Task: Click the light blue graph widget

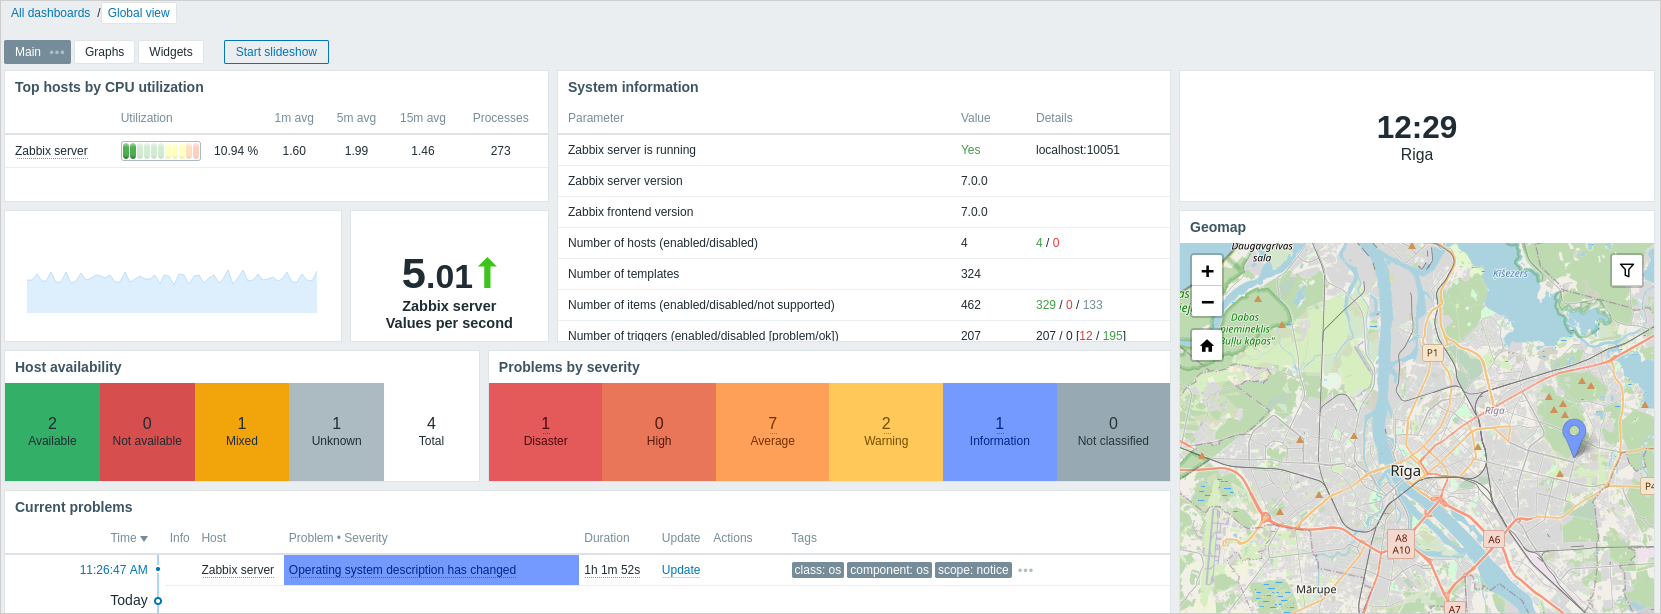Action: 173,276
